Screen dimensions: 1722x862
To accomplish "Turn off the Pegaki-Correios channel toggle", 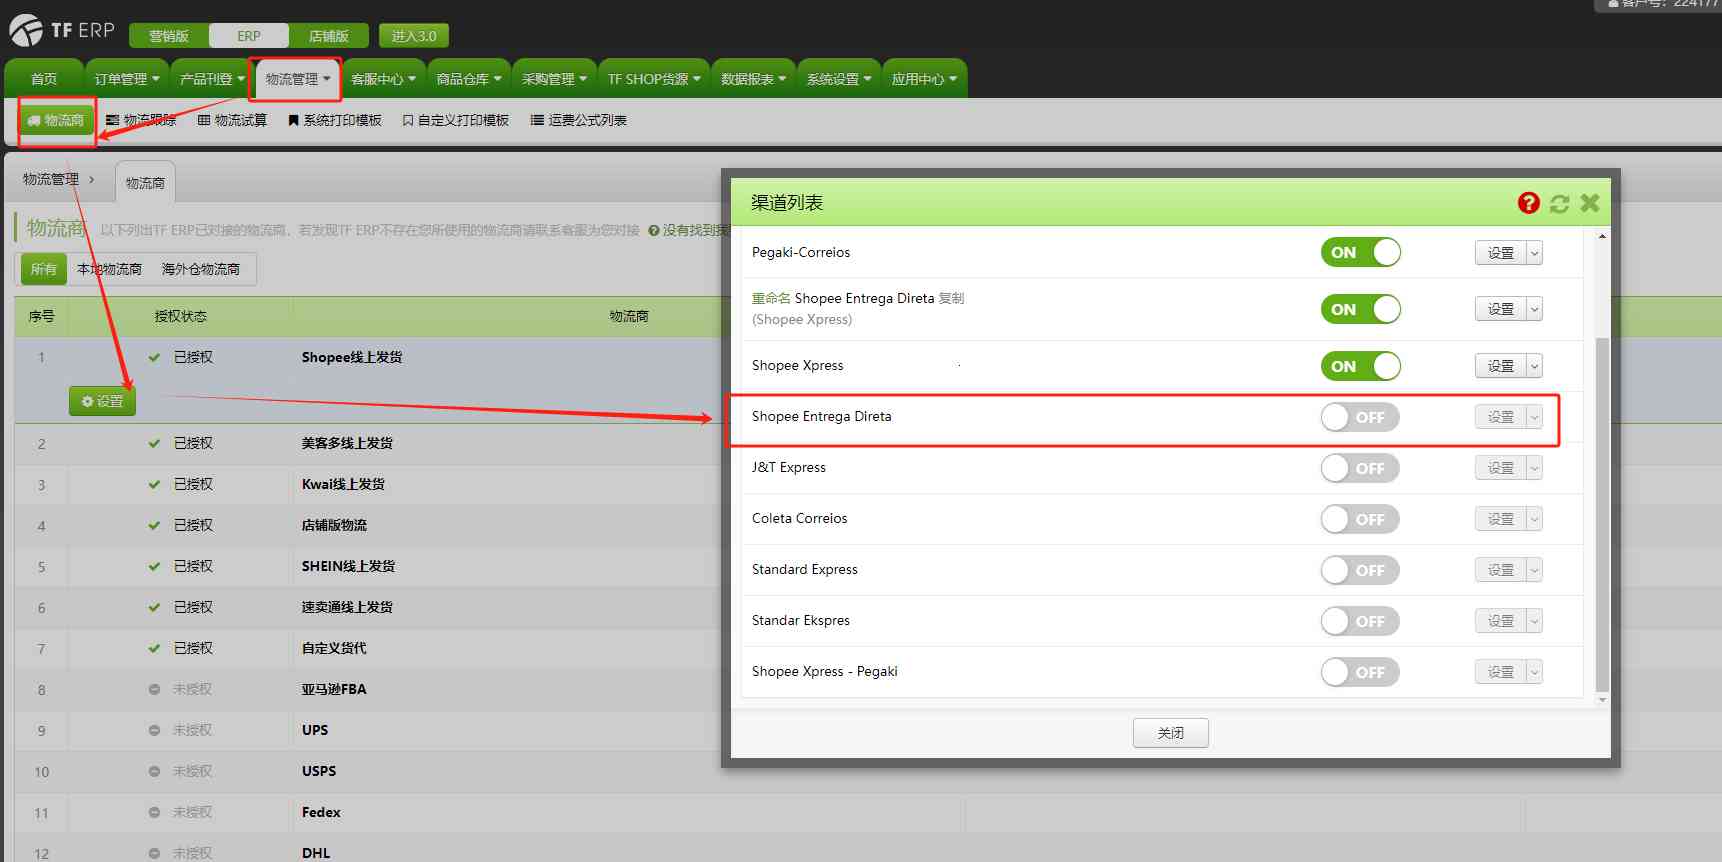I will pos(1360,253).
